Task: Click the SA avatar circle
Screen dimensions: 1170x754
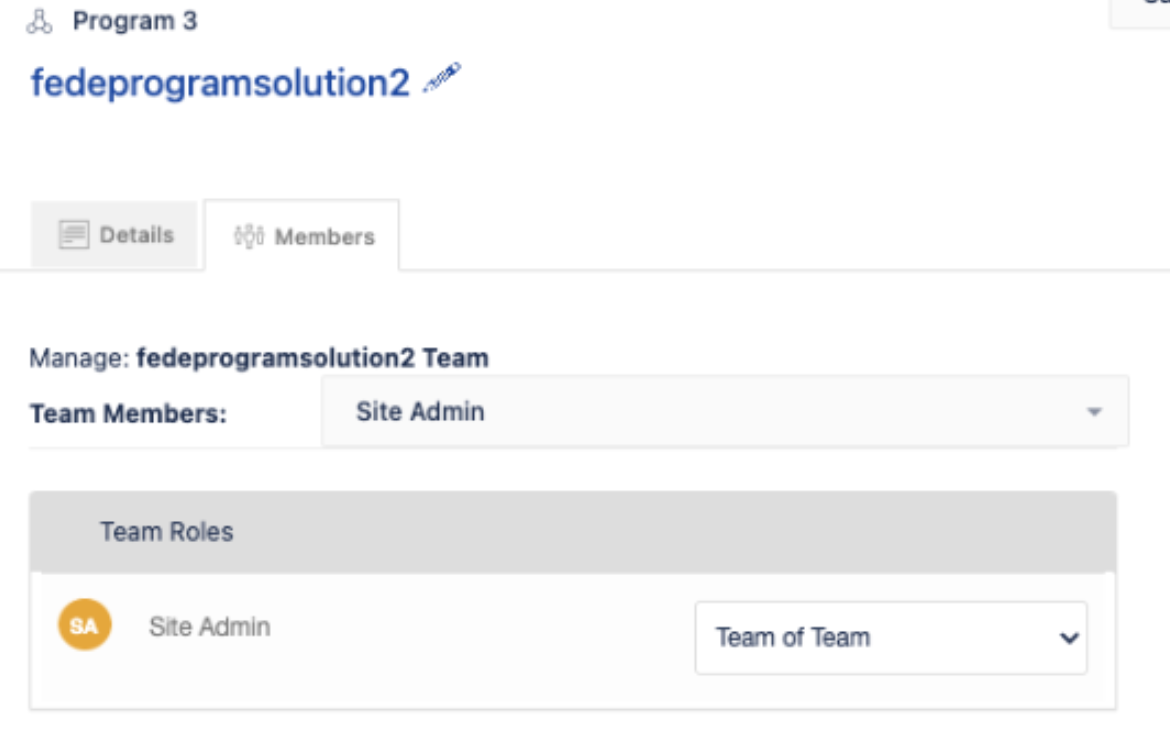Action: tap(85, 625)
